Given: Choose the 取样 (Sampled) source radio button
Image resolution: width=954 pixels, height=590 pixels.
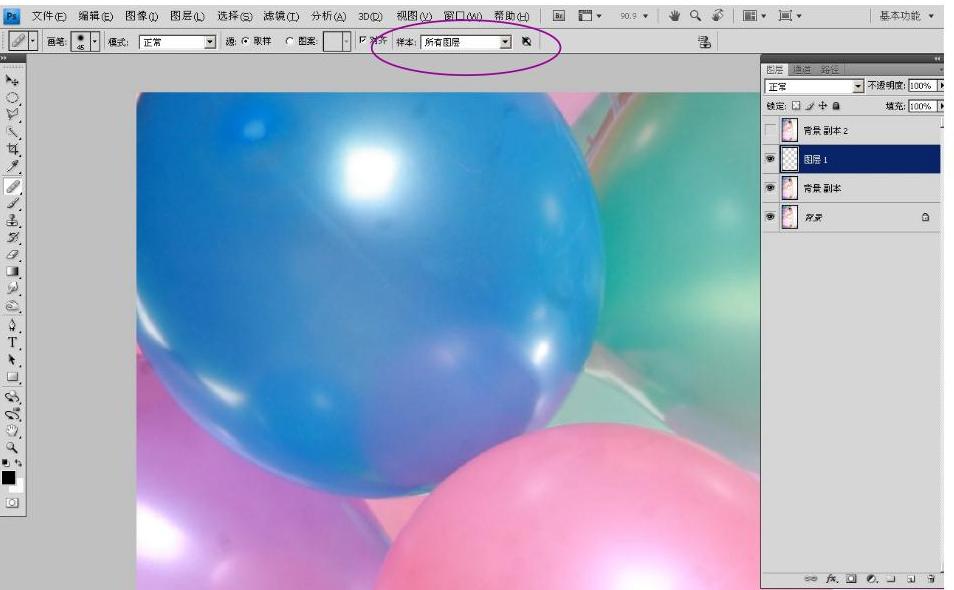Looking at the screenshot, I should [246, 41].
